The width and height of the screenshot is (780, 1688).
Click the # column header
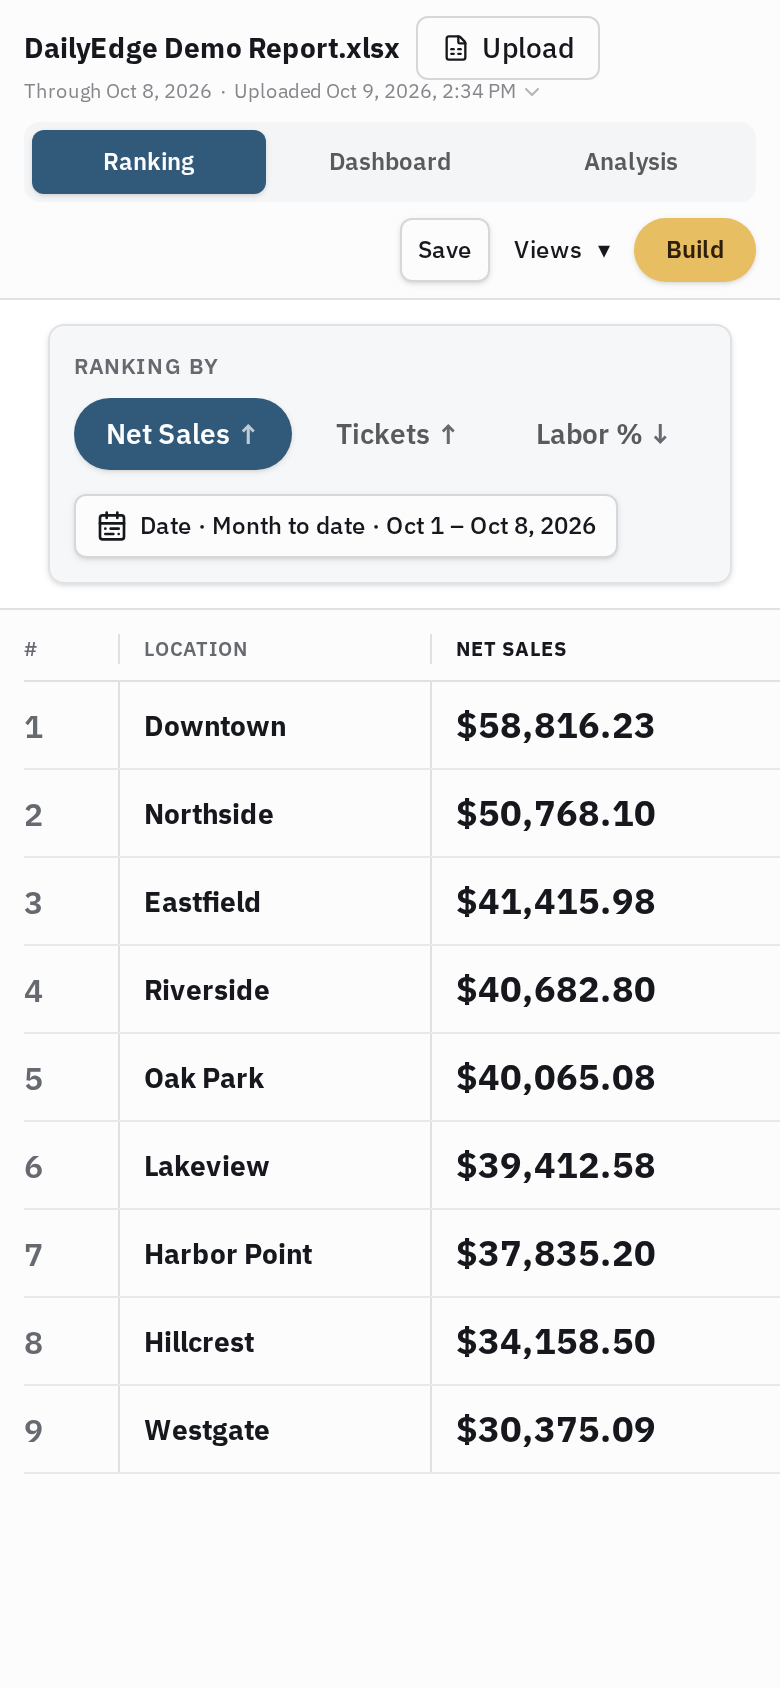click(x=31, y=649)
